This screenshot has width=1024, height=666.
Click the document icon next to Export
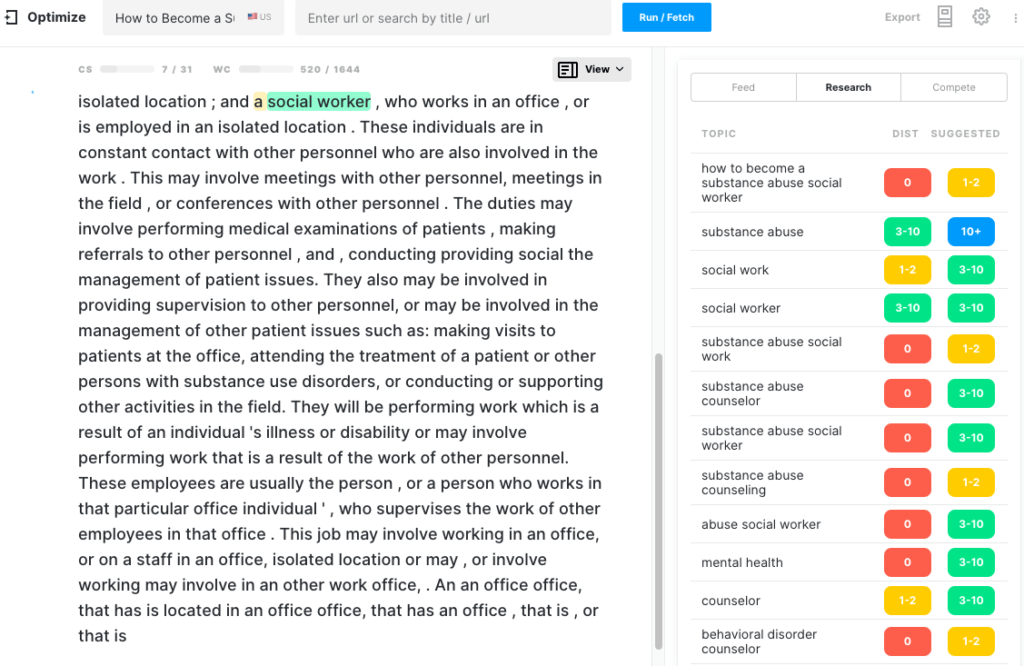click(x=945, y=17)
